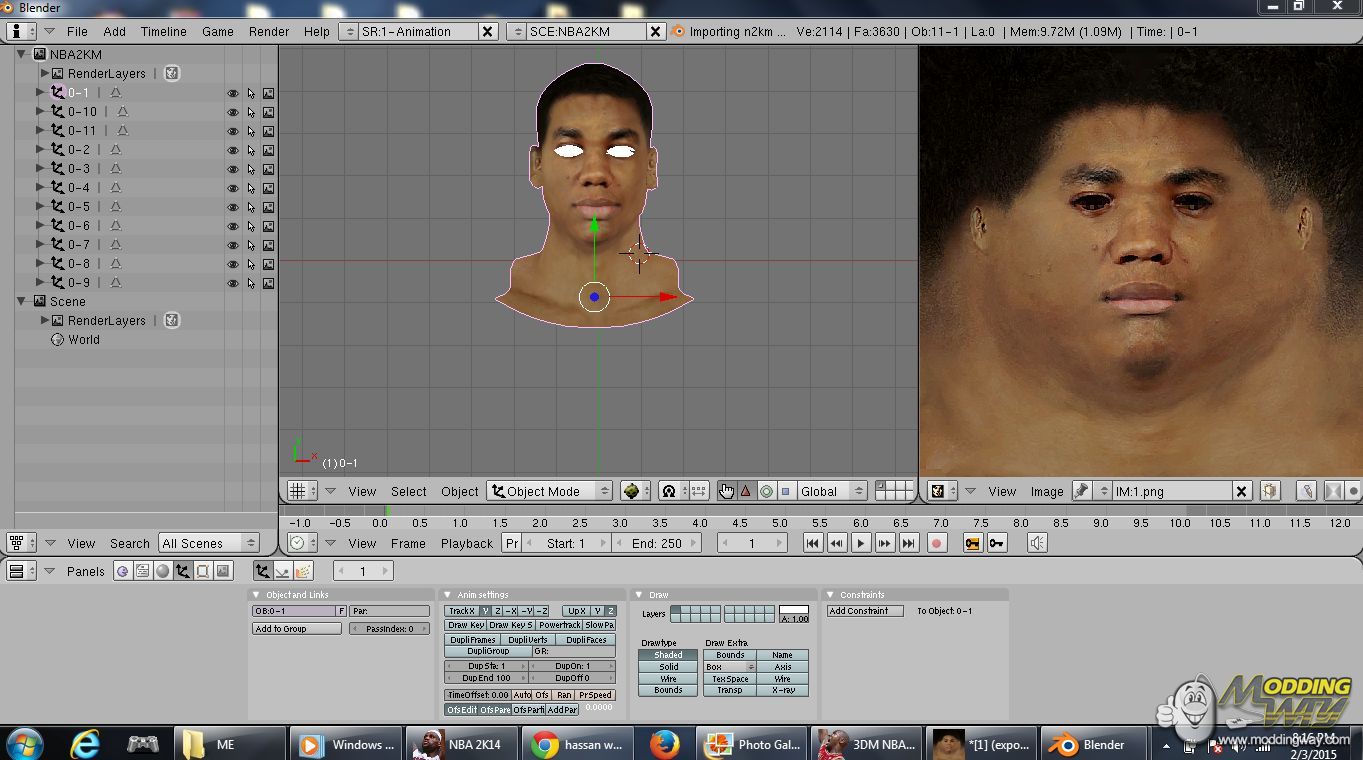
Task: Click the Add to Group button
Action: 296,629
